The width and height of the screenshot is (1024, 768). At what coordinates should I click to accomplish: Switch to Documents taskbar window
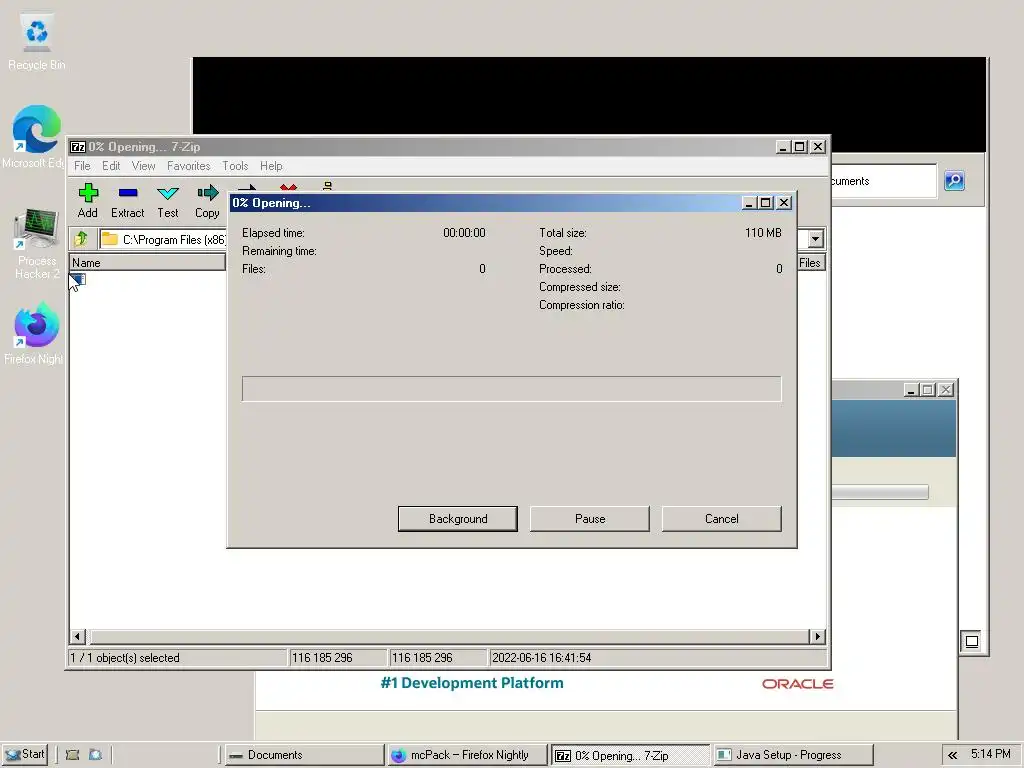tap(304, 755)
